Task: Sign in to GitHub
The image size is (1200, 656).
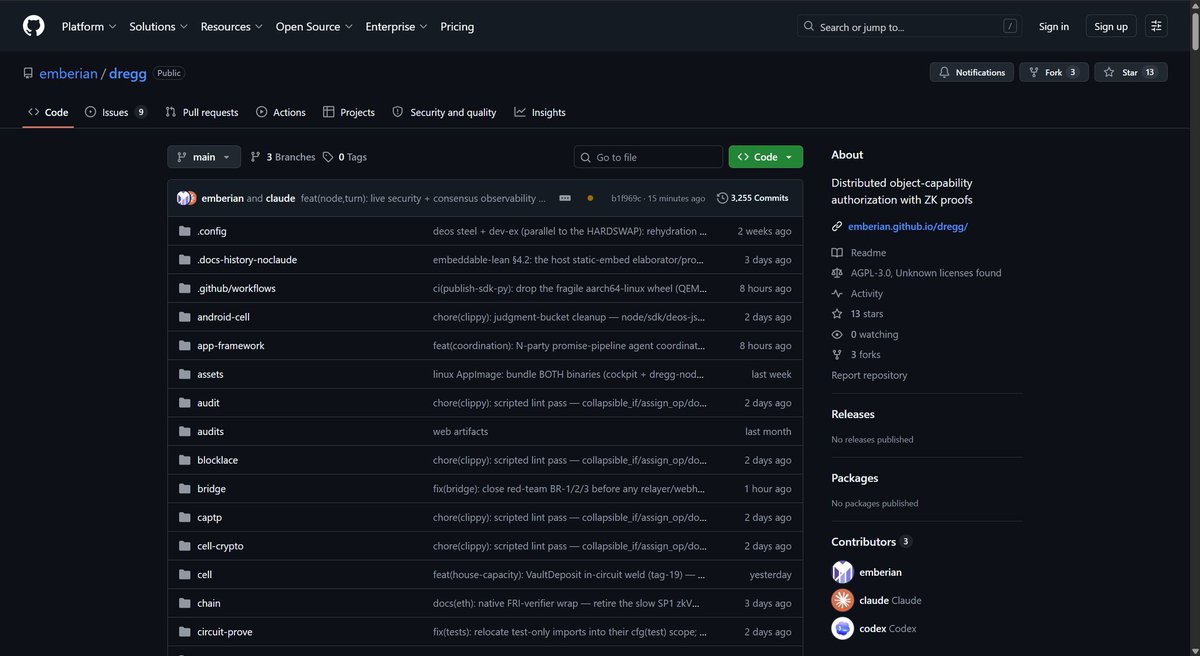Action: (x=1054, y=27)
